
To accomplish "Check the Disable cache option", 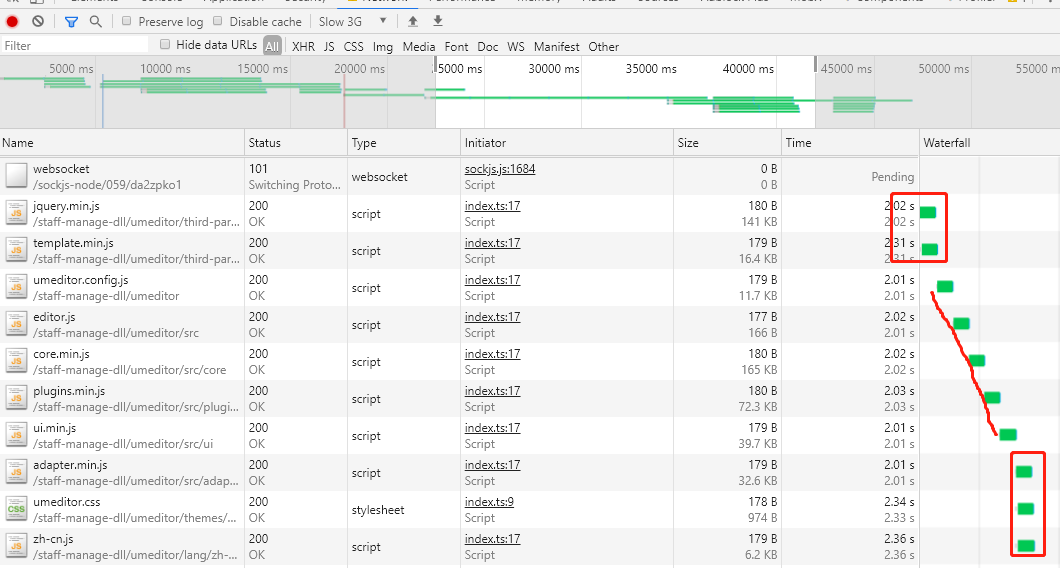I will point(218,22).
